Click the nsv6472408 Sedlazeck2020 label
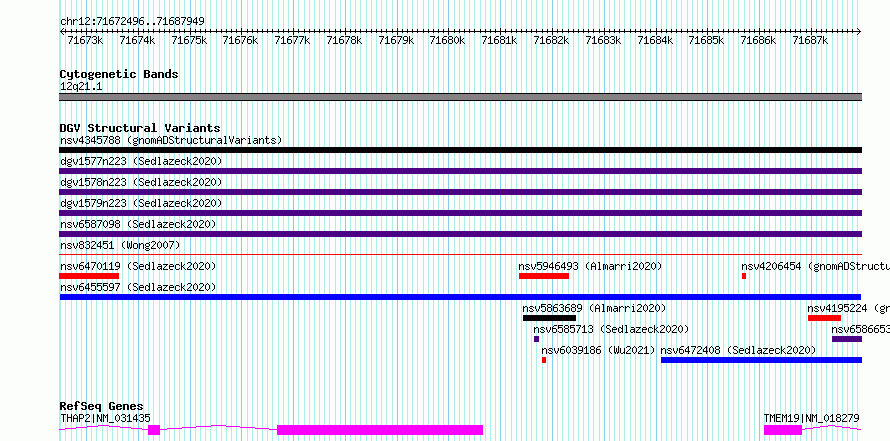890x441 pixels. click(738, 350)
